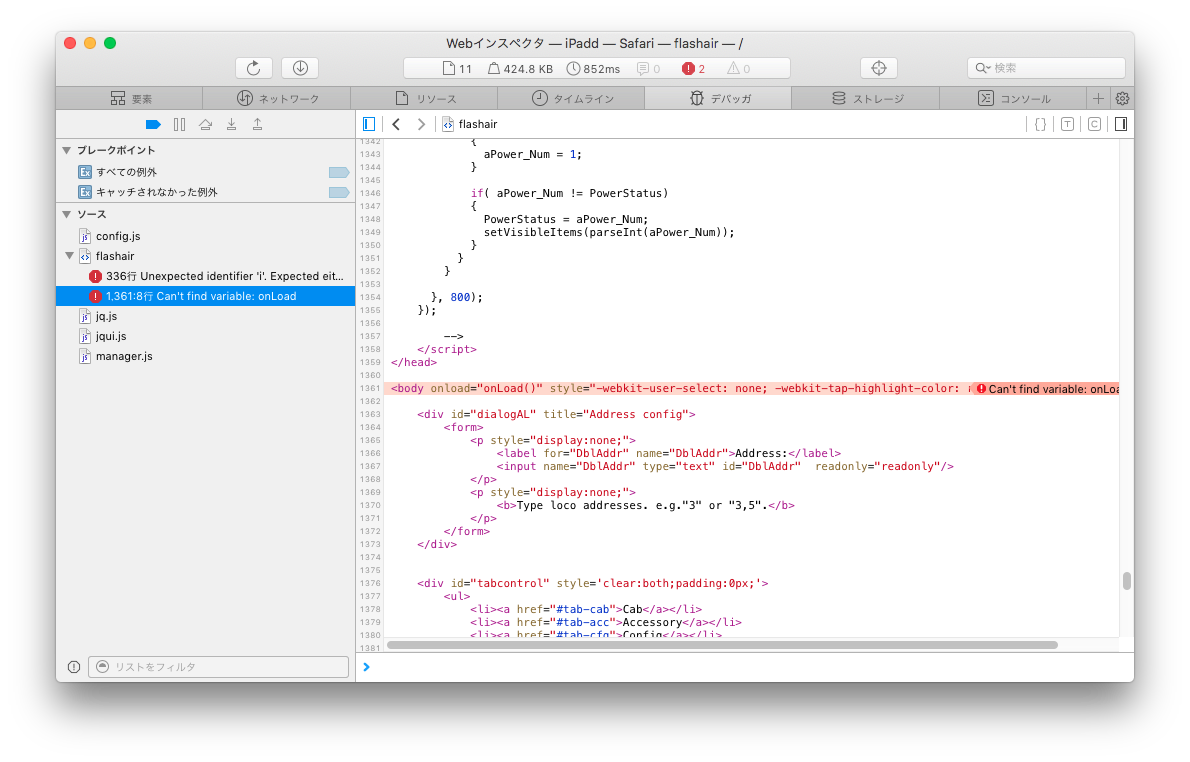Open inspector settings gear
The image size is (1190, 762).
pos(1122,99)
